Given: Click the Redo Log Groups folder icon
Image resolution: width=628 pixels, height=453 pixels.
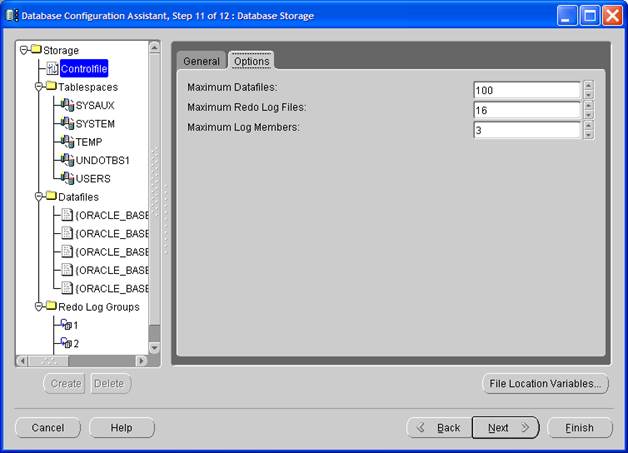Looking at the screenshot, I should [x=52, y=306].
